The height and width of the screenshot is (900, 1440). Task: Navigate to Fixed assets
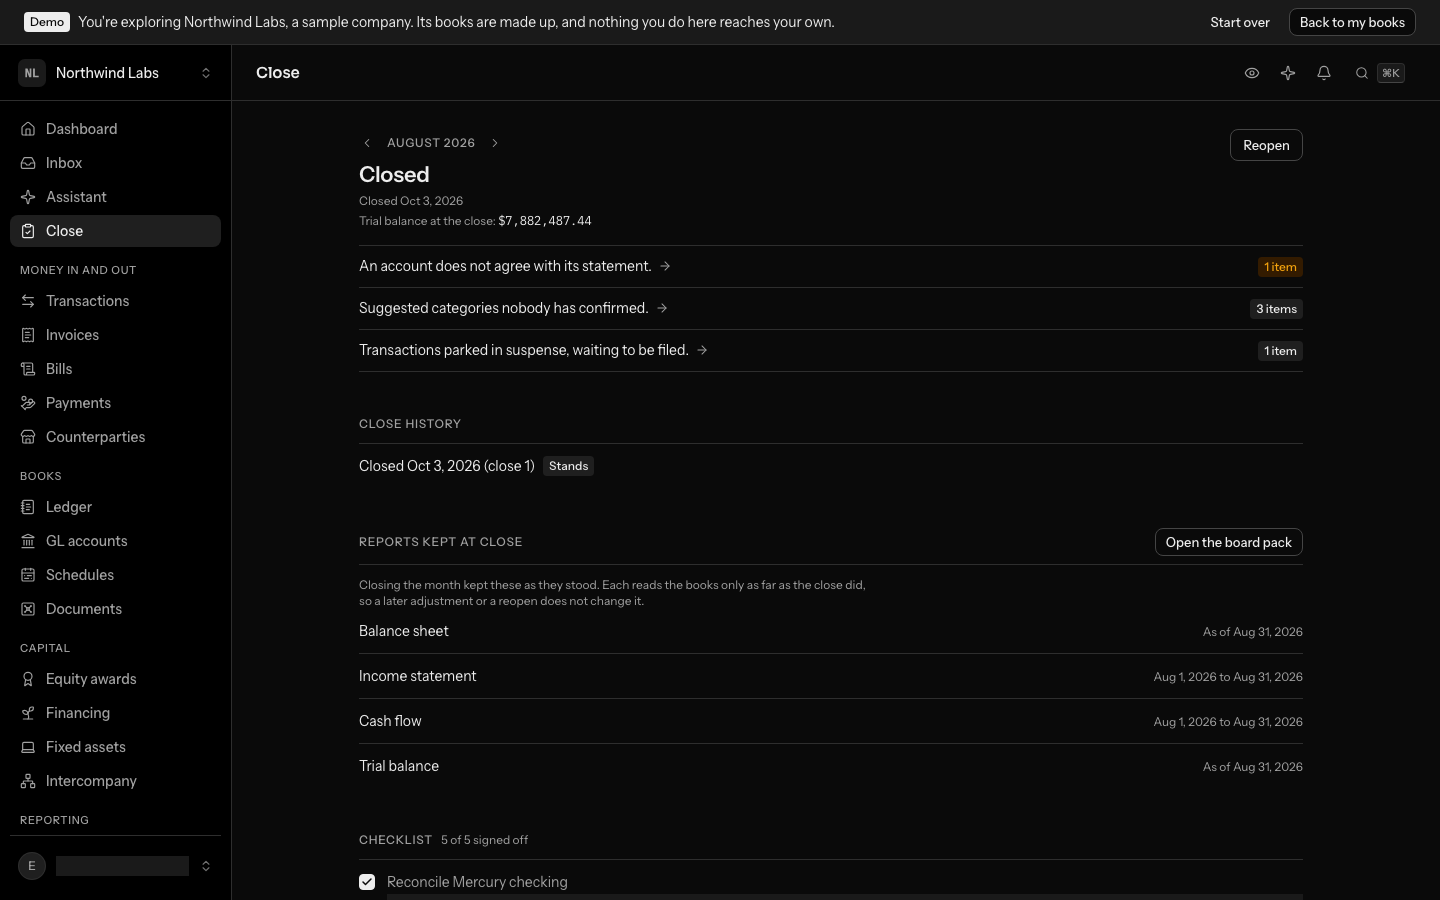click(x=116, y=747)
